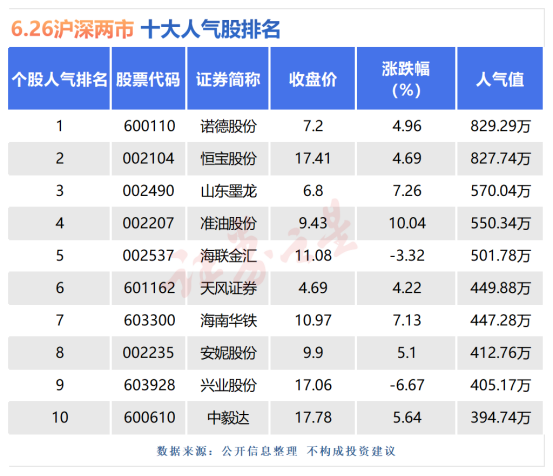
Task: Click the 证券简称 column header
Action: (x=228, y=78)
